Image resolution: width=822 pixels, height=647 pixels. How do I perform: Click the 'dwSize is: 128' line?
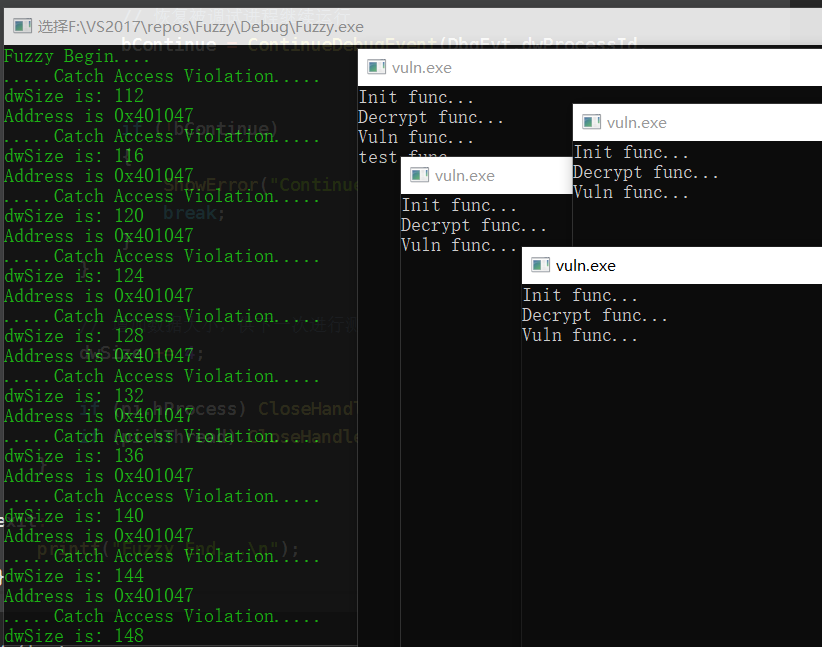click(x=74, y=336)
